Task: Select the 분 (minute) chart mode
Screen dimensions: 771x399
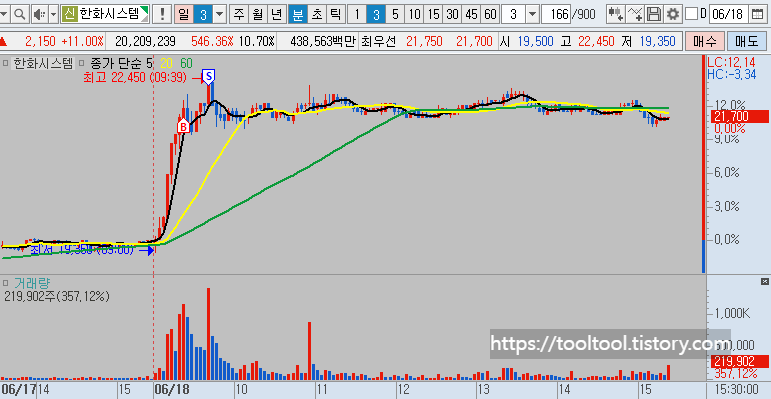Action: pyautogui.click(x=297, y=15)
